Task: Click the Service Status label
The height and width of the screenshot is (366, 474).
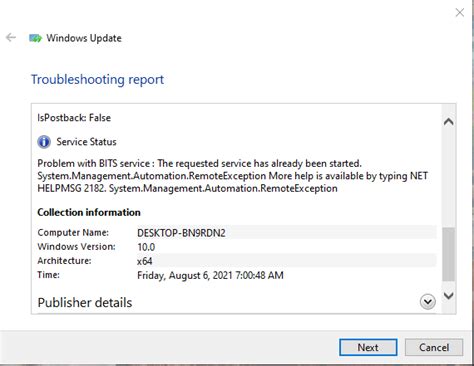Action: click(x=86, y=142)
